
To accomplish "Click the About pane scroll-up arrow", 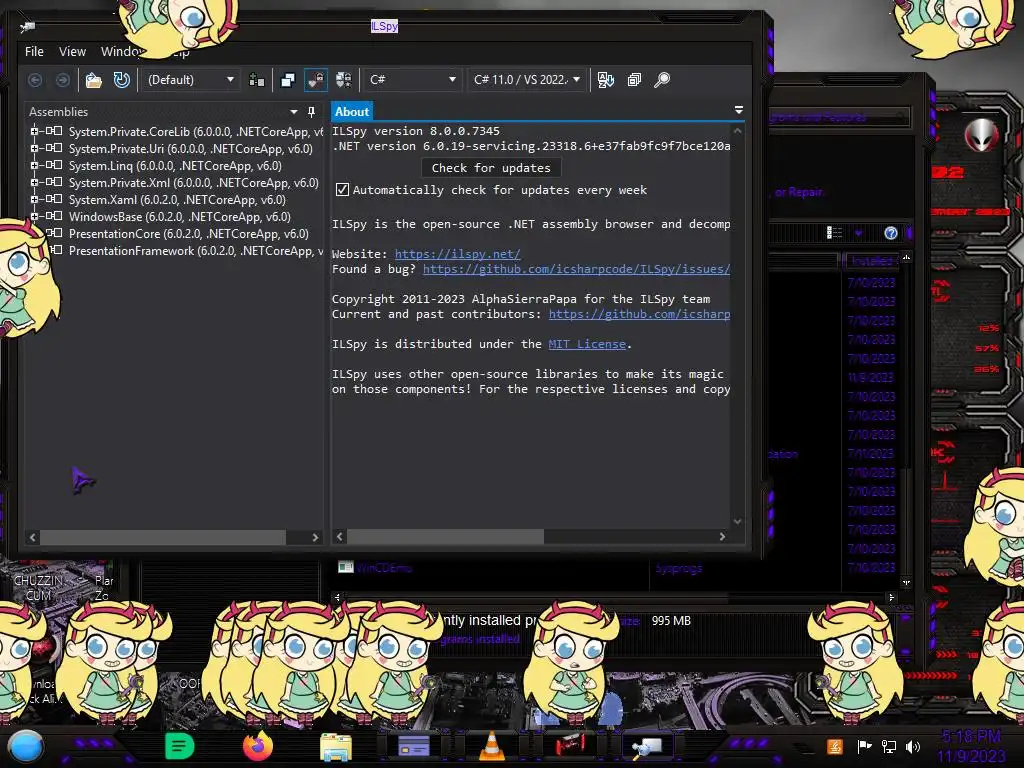I will [737, 131].
